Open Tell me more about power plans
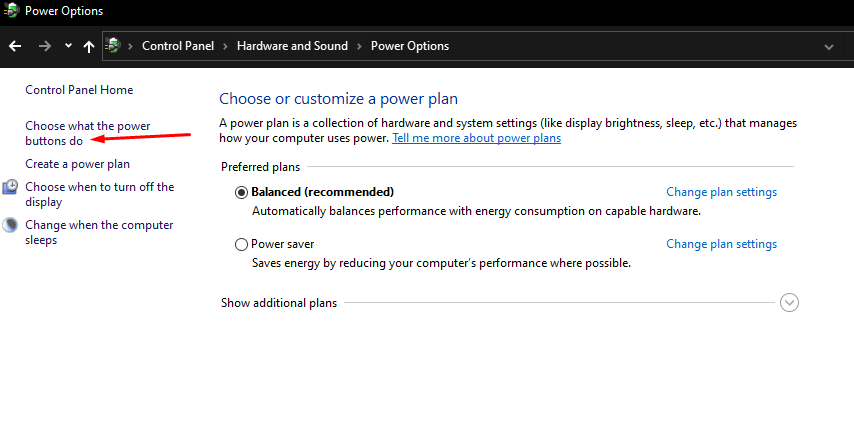 click(x=476, y=138)
